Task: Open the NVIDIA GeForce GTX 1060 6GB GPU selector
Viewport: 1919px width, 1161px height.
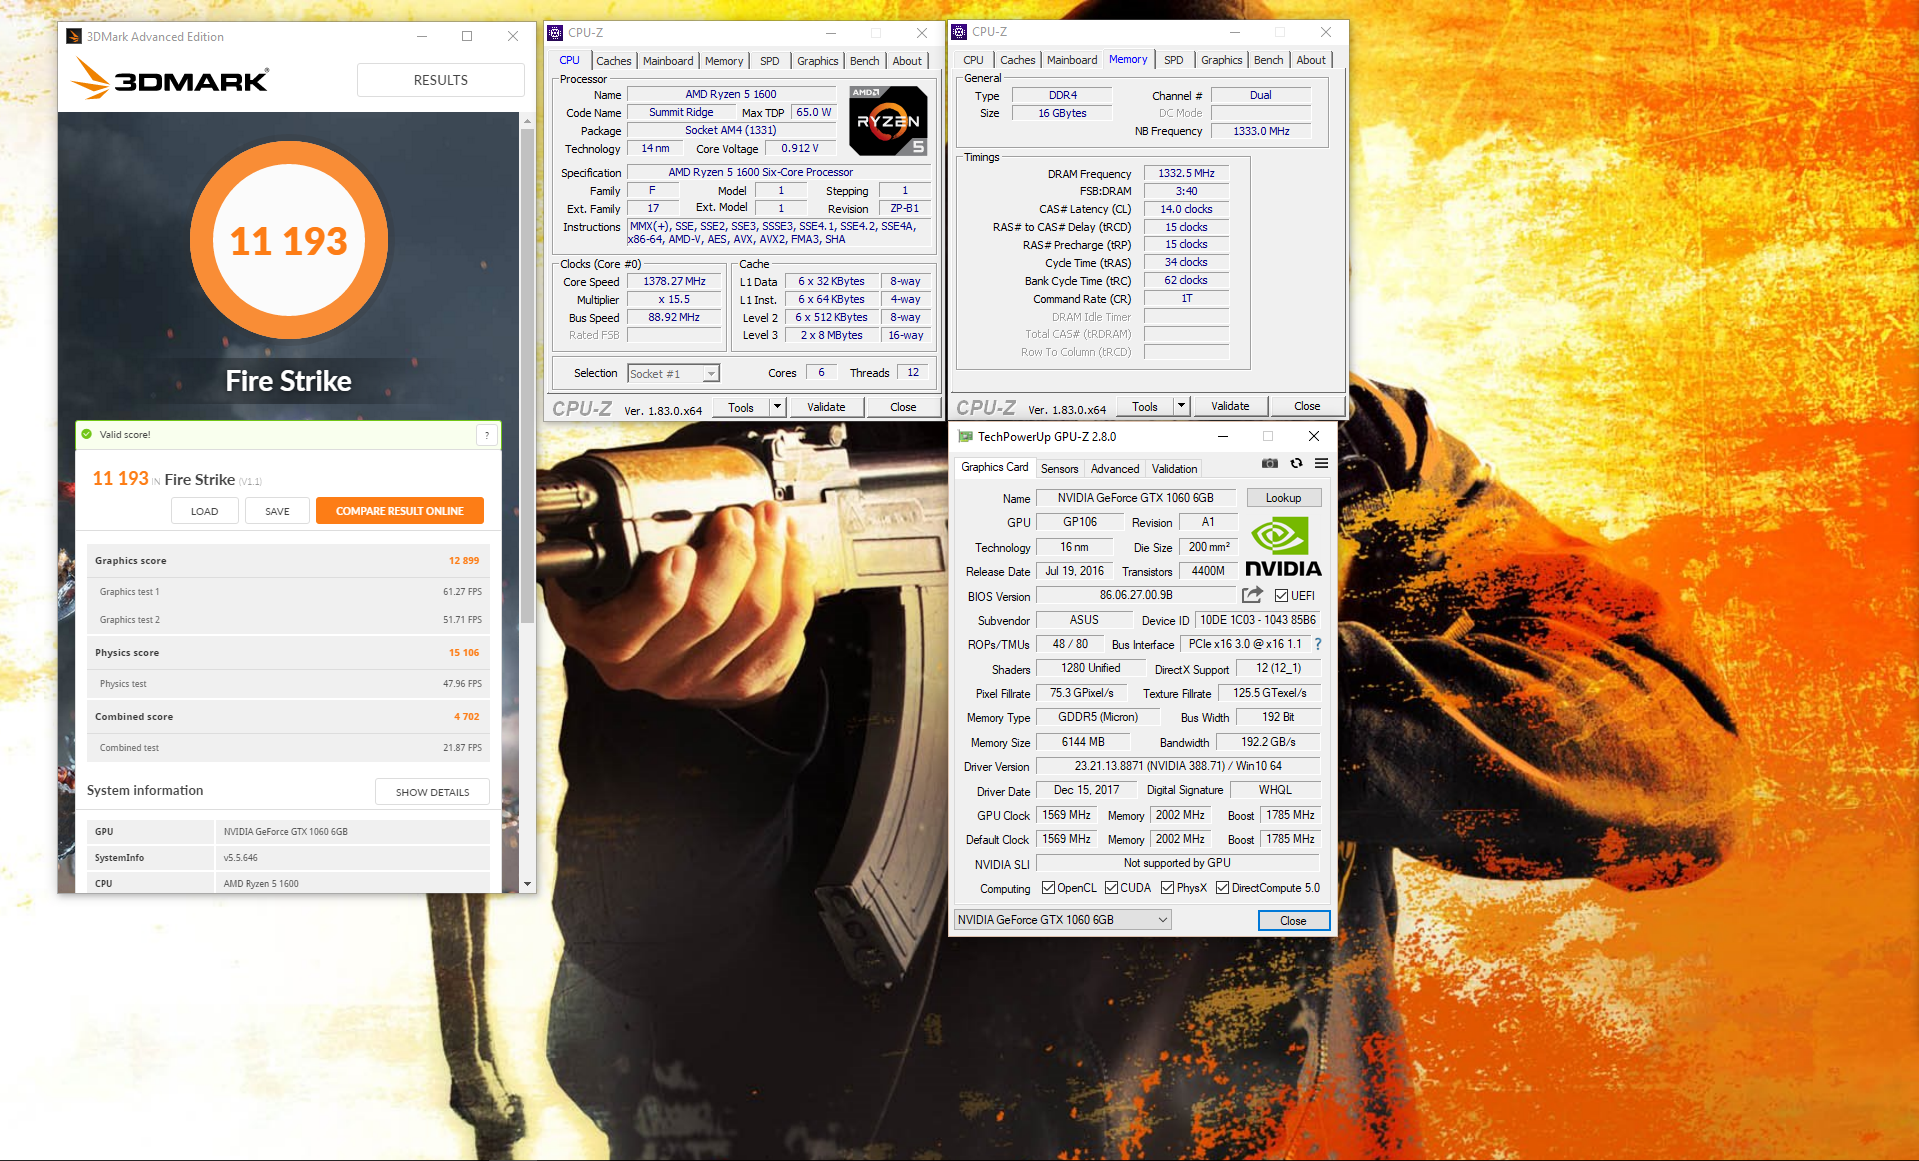Action: pyautogui.click(x=1062, y=920)
